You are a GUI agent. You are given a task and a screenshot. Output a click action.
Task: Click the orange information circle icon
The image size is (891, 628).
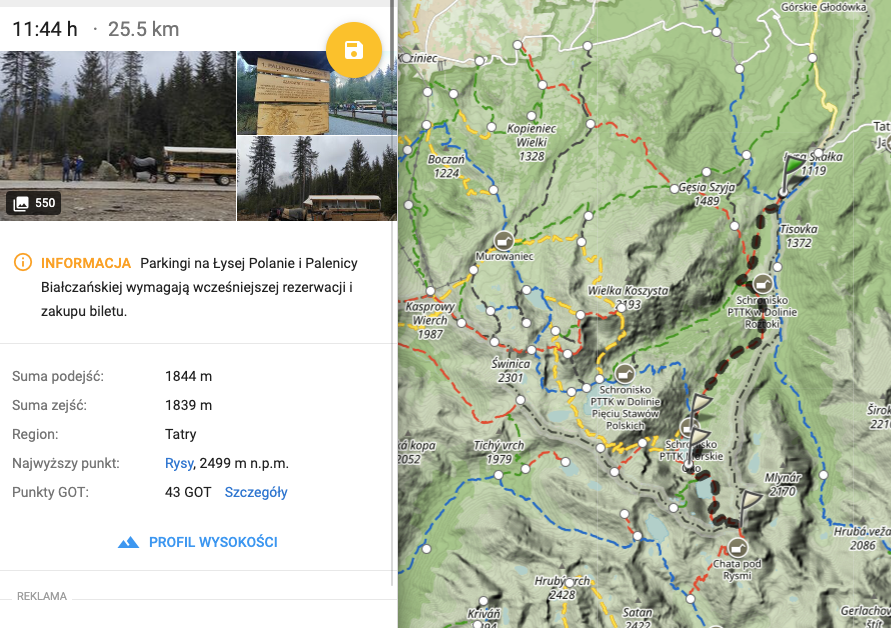(23, 263)
